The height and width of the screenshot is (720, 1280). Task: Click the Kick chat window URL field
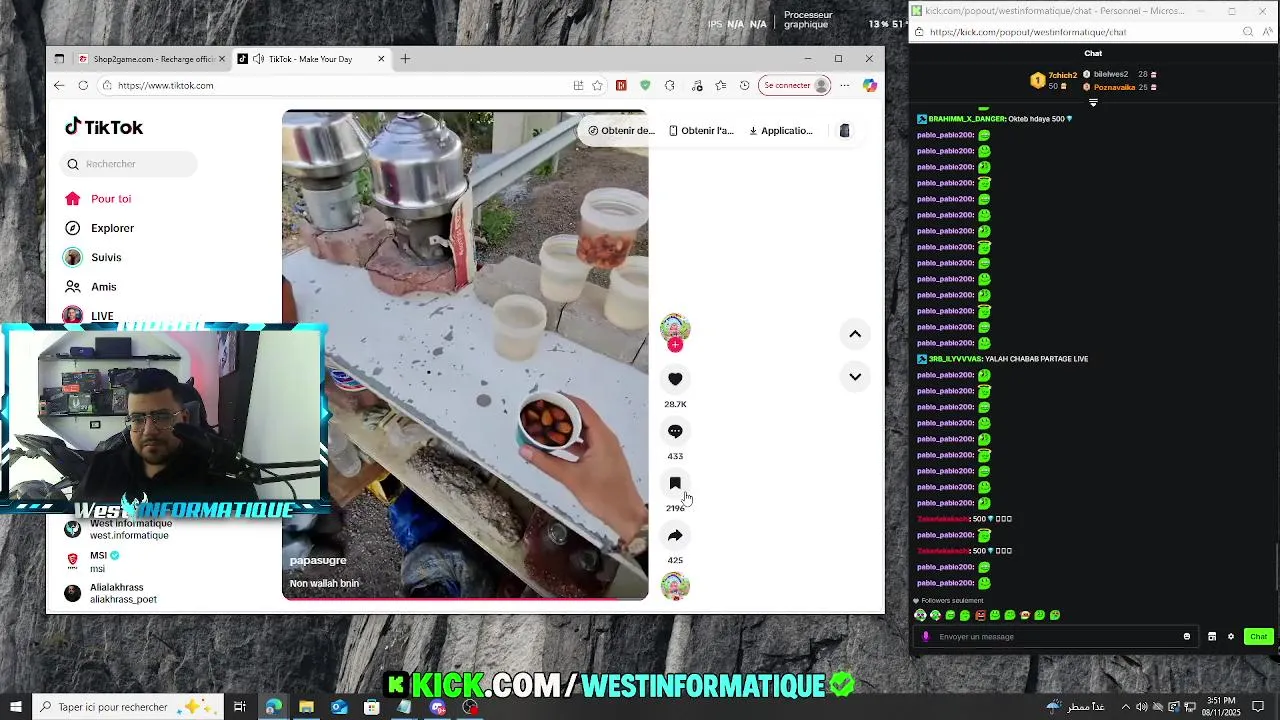1080,32
